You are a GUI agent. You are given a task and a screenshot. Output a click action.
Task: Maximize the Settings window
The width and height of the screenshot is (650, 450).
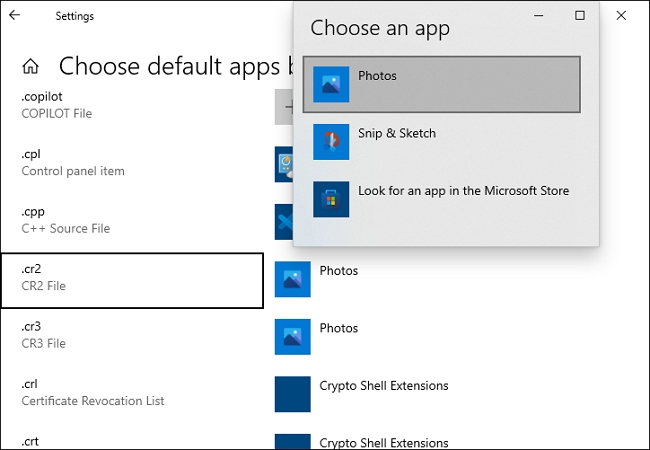[x=580, y=15]
